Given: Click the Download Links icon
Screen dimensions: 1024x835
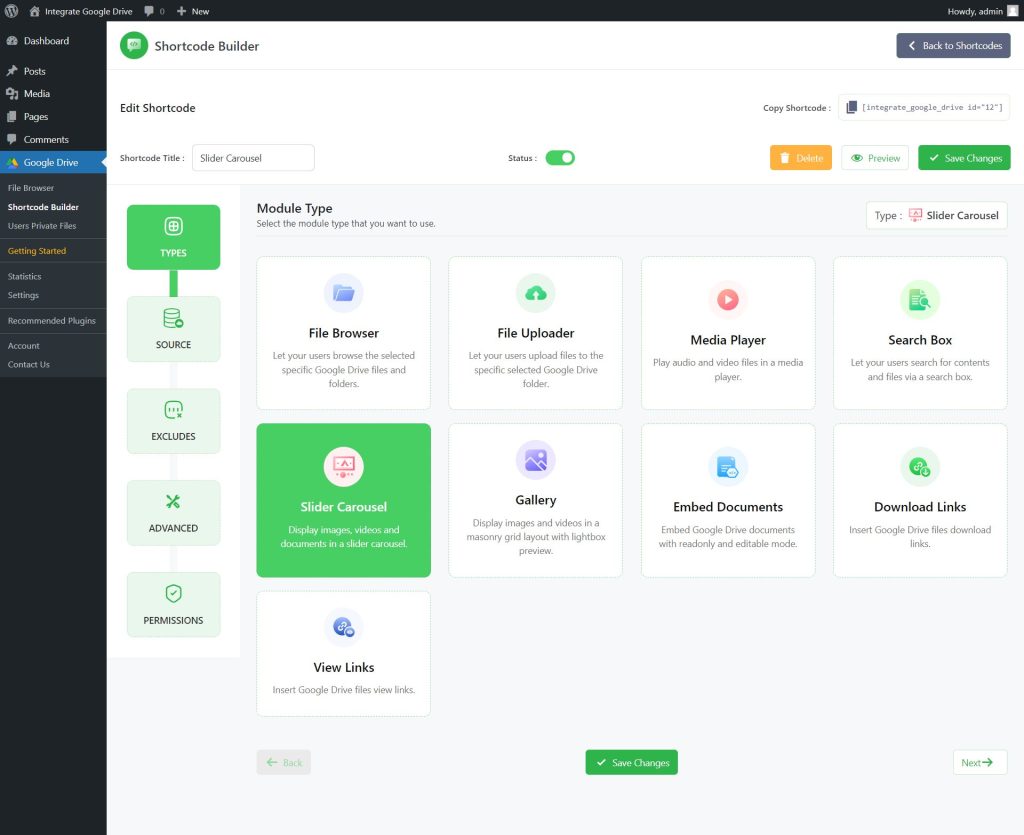Looking at the screenshot, I should pos(920,467).
